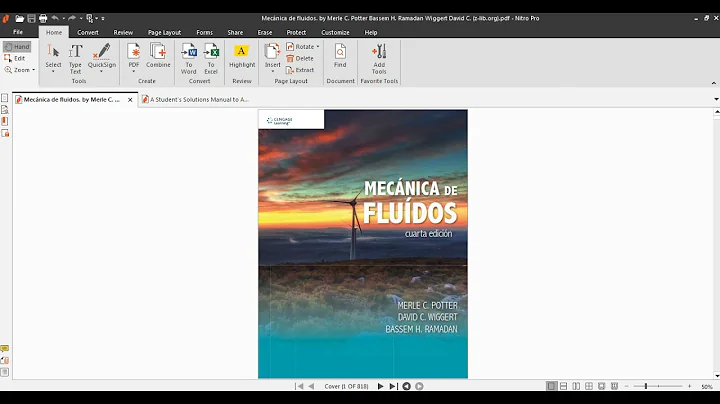Rotate pages using Rotate
Screen dimensions: 720x404
tap(300, 46)
